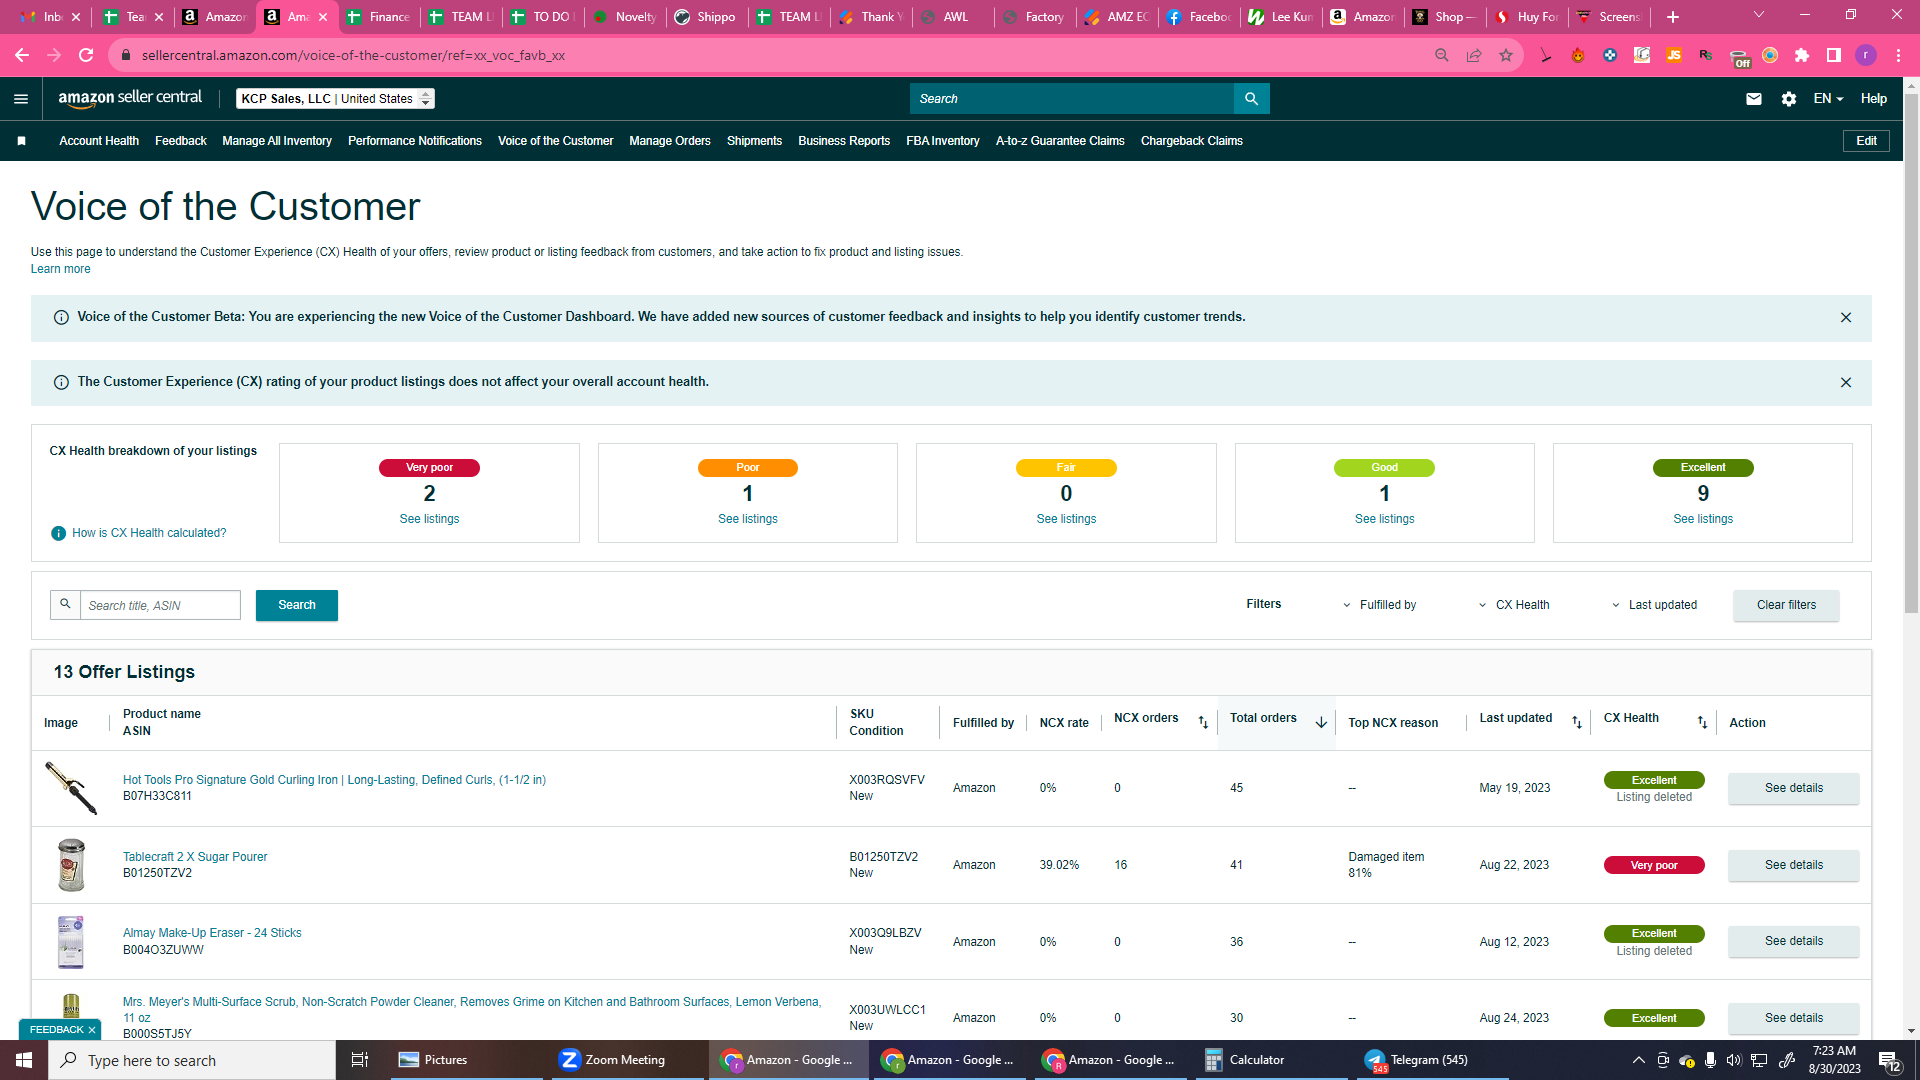This screenshot has height=1080, width=1920.
Task: Open Zoom Meeting from taskbar
Action: 625,1060
